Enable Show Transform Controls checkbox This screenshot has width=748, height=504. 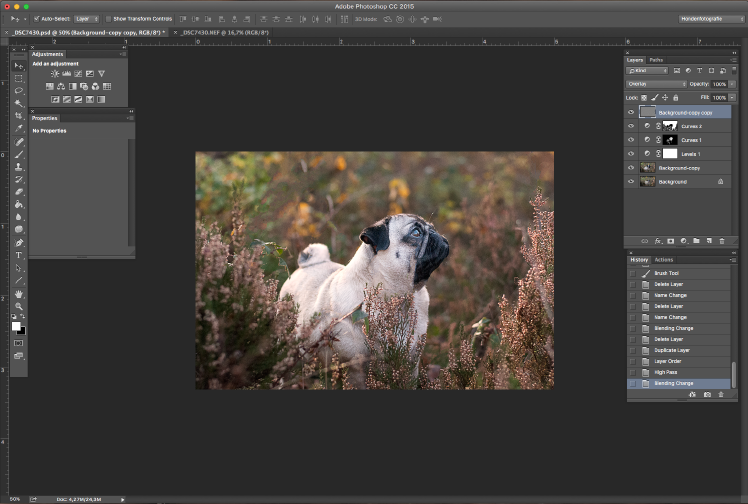(x=108, y=19)
